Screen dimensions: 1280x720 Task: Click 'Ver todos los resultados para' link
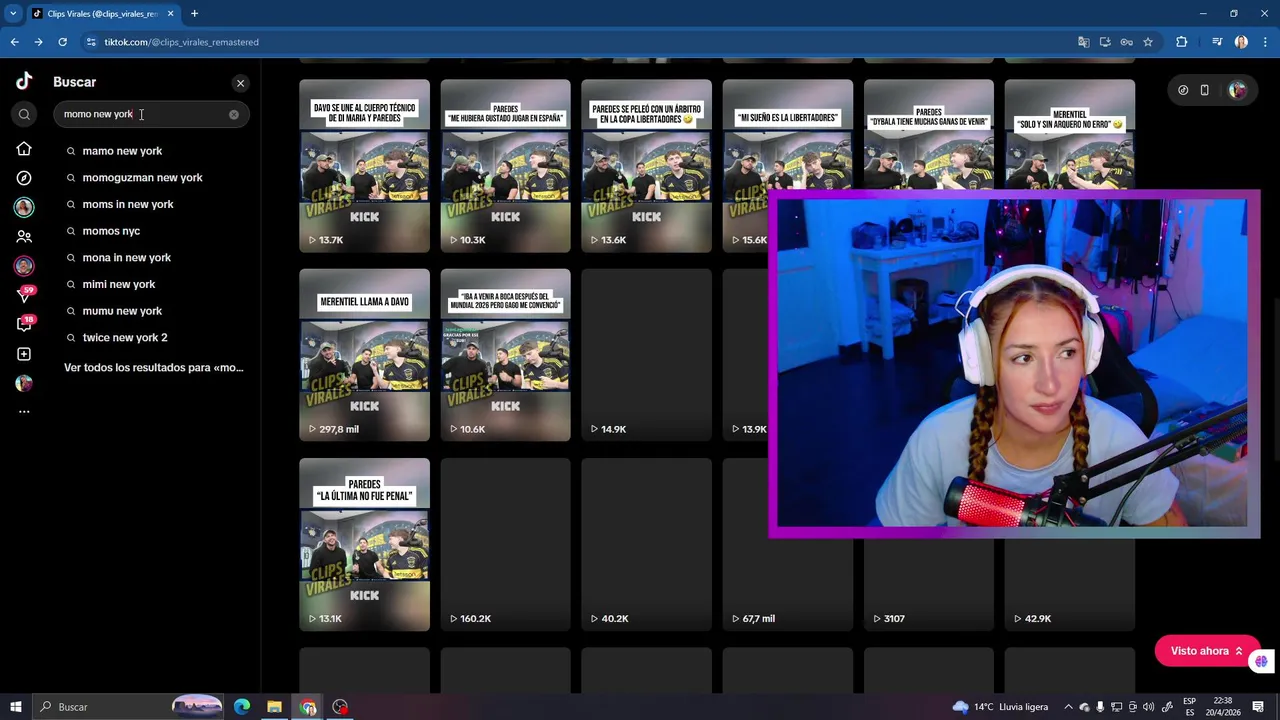153,368
